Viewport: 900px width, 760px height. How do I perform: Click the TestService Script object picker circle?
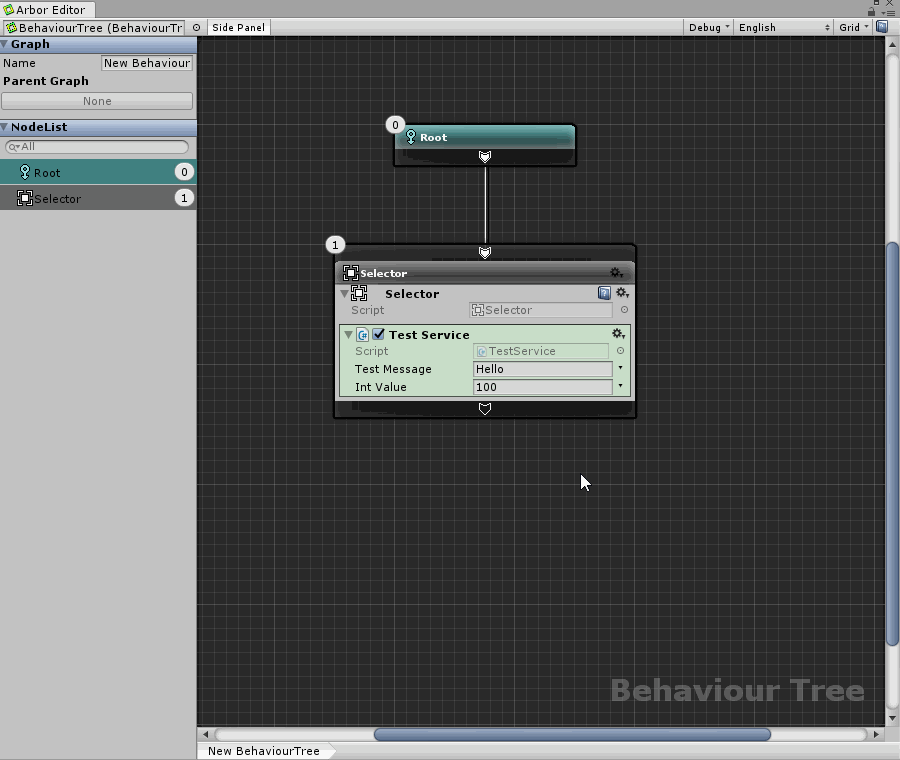pyautogui.click(x=620, y=351)
